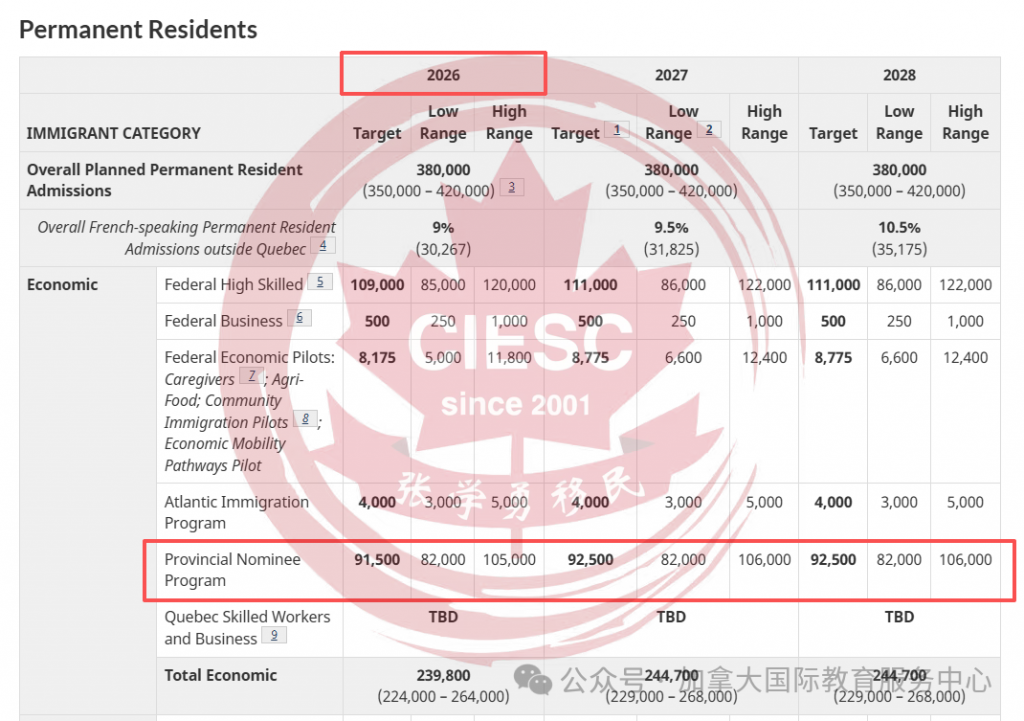
Task: Select the Provincial Nominee Program row label
Action: (232, 570)
